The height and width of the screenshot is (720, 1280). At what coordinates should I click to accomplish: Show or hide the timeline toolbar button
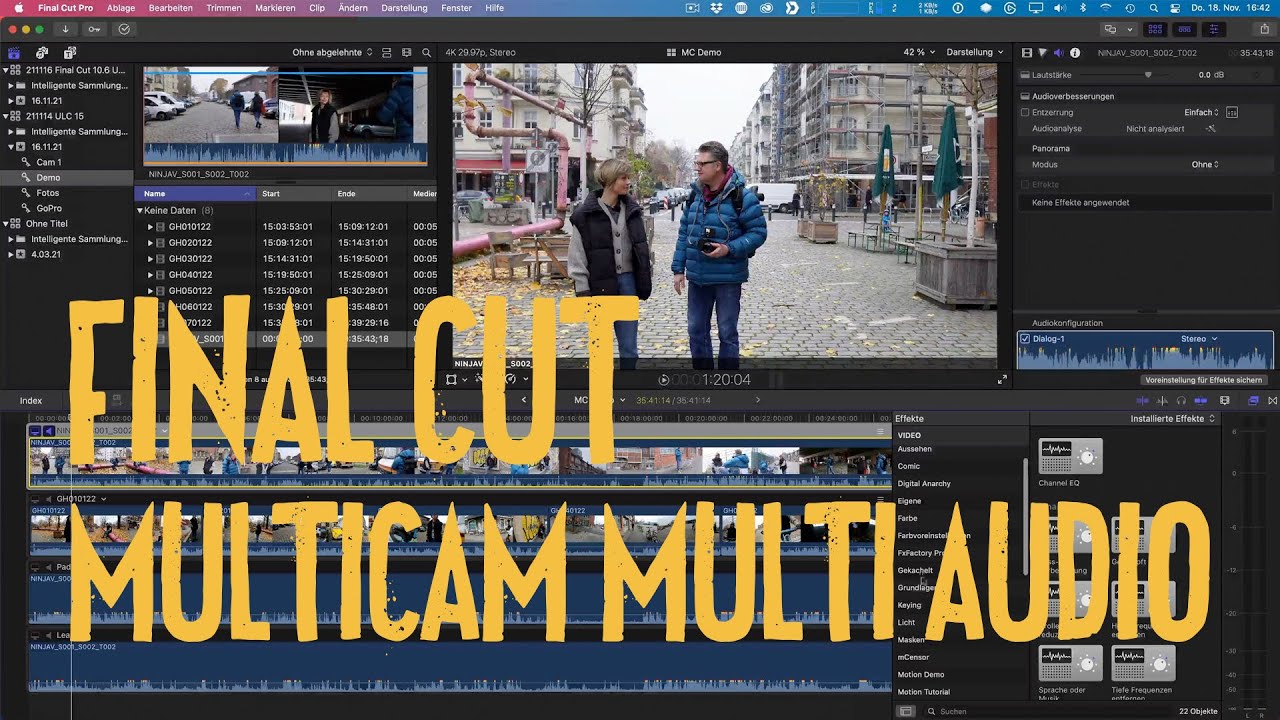point(1185,29)
